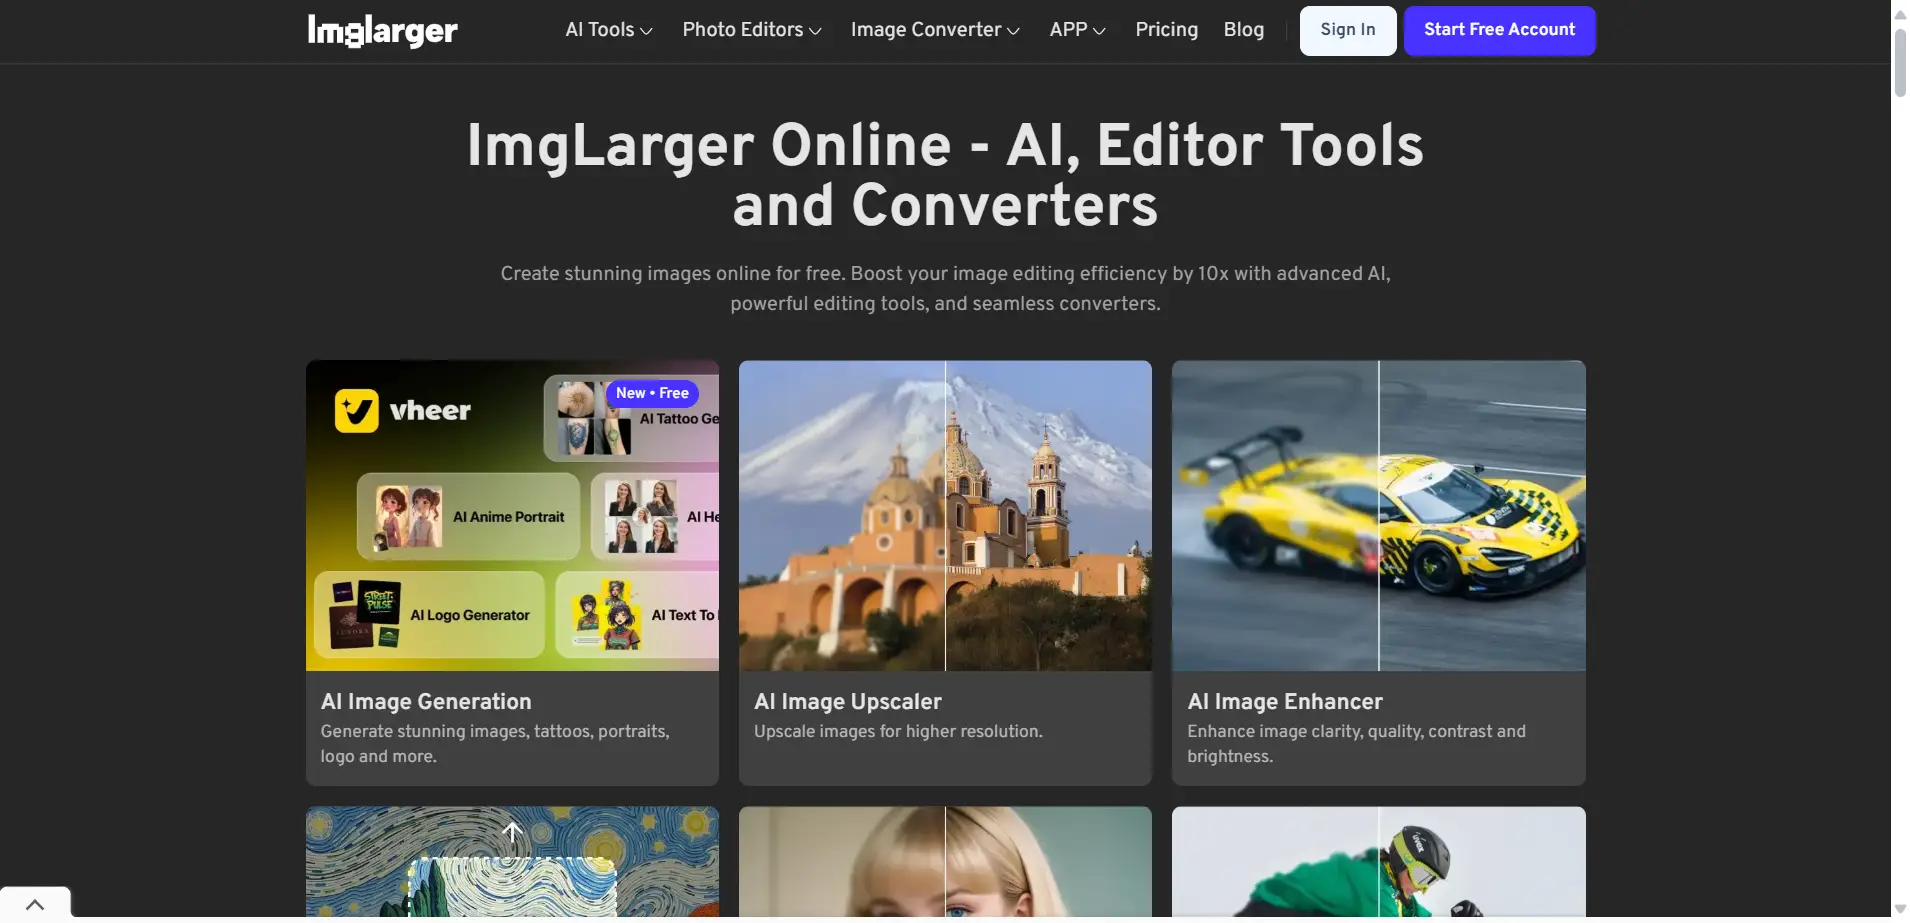This screenshot has width=1910, height=923.
Task: Click the ImgLarger logo
Action: (x=382, y=31)
